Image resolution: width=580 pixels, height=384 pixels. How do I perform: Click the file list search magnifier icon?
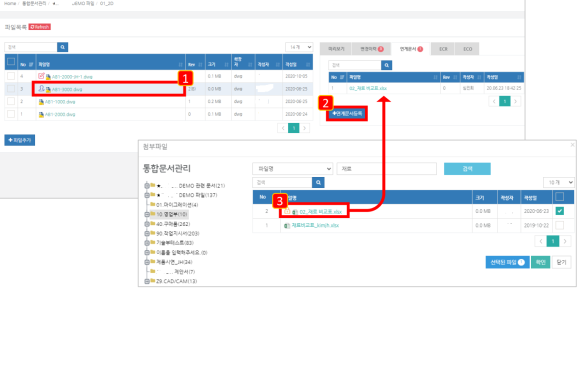tap(63, 47)
